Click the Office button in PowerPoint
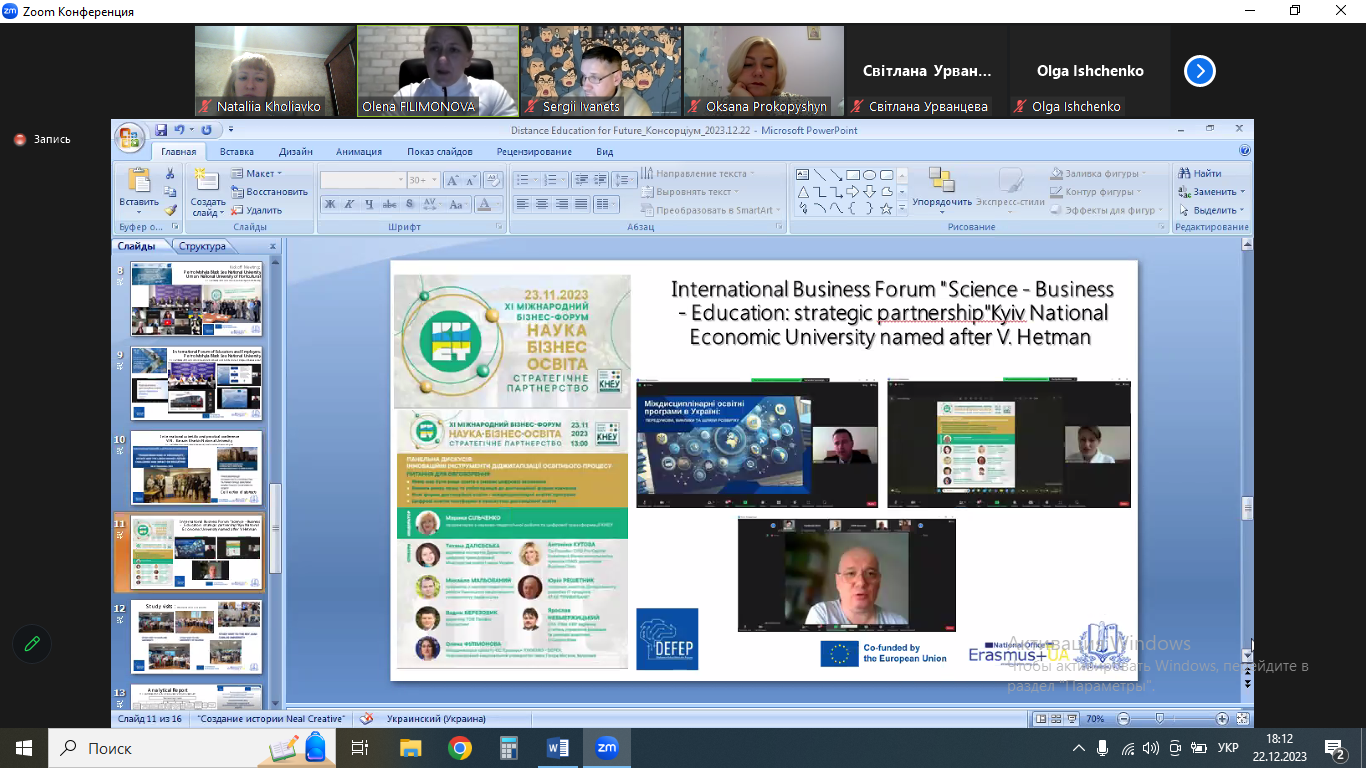The height and width of the screenshot is (768, 1366). coord(130,137)
